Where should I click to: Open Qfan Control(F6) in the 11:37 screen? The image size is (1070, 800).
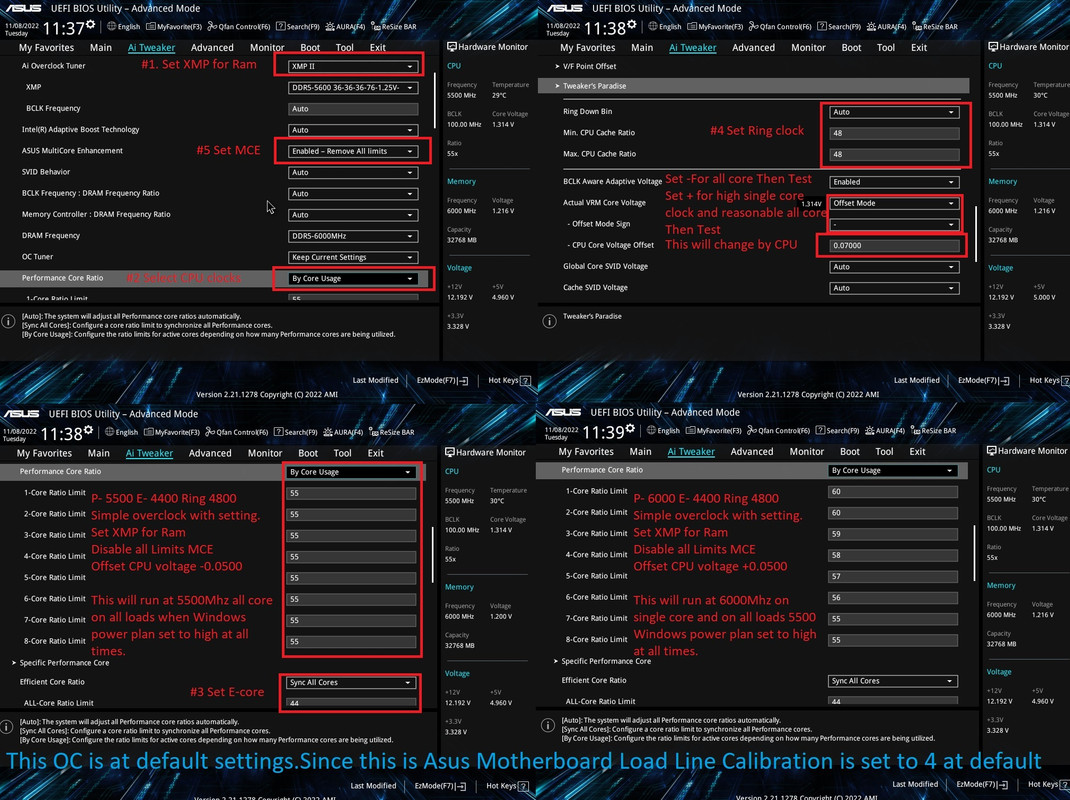coord(238,27)
